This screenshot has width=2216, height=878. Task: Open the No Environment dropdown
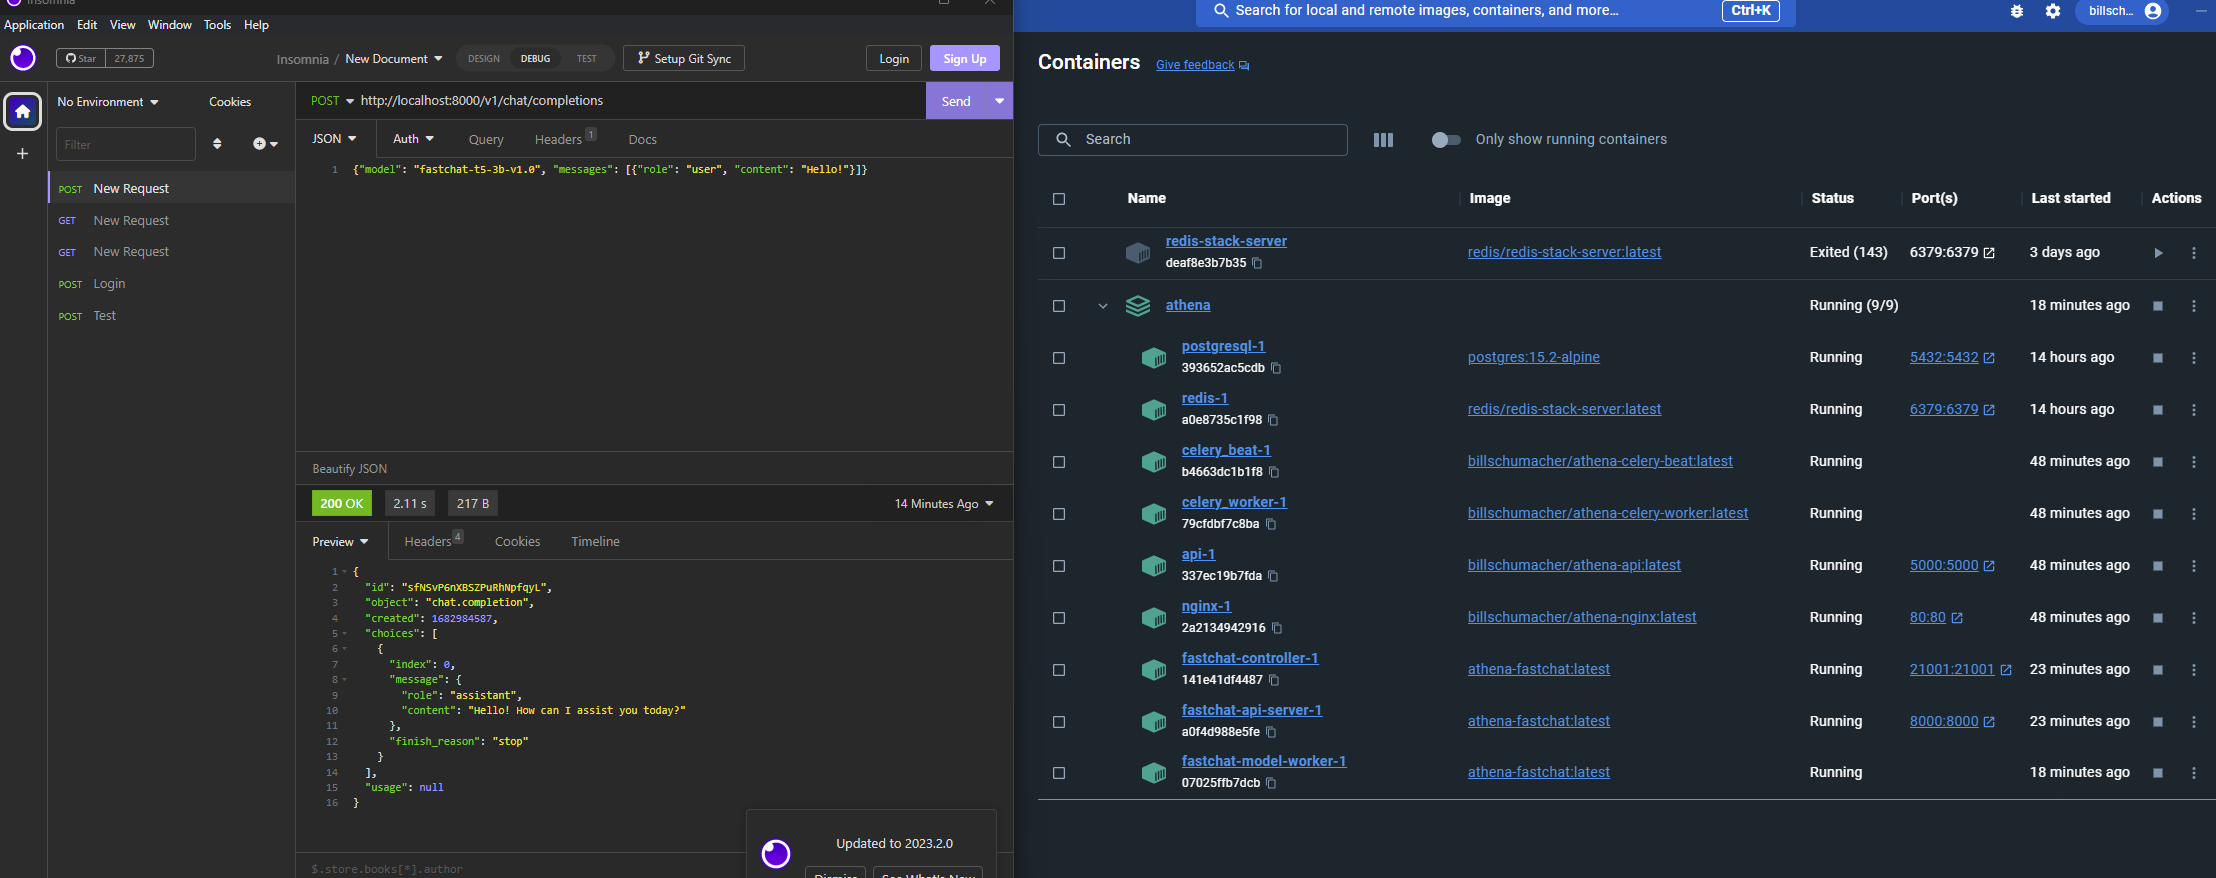click(108, 102)
